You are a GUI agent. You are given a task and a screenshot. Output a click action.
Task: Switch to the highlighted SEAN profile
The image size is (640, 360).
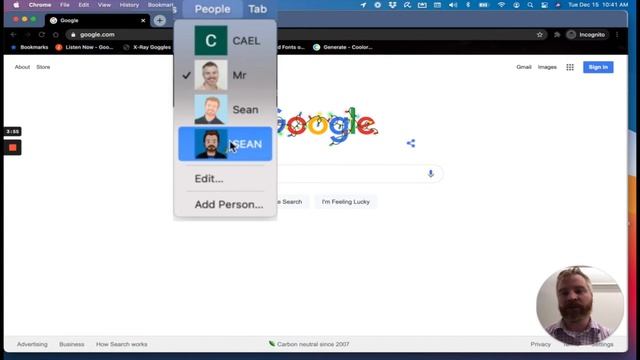point(225,144)
